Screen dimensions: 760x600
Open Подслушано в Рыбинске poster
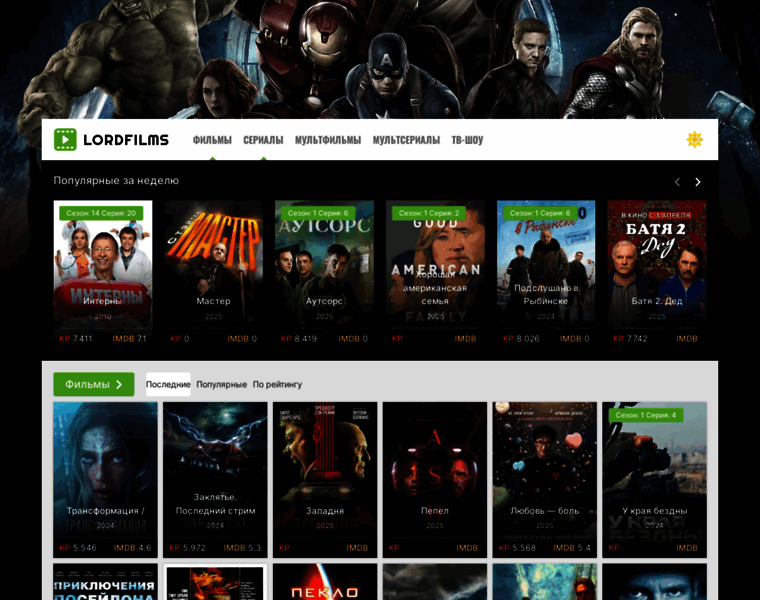(x=546, y=272)
